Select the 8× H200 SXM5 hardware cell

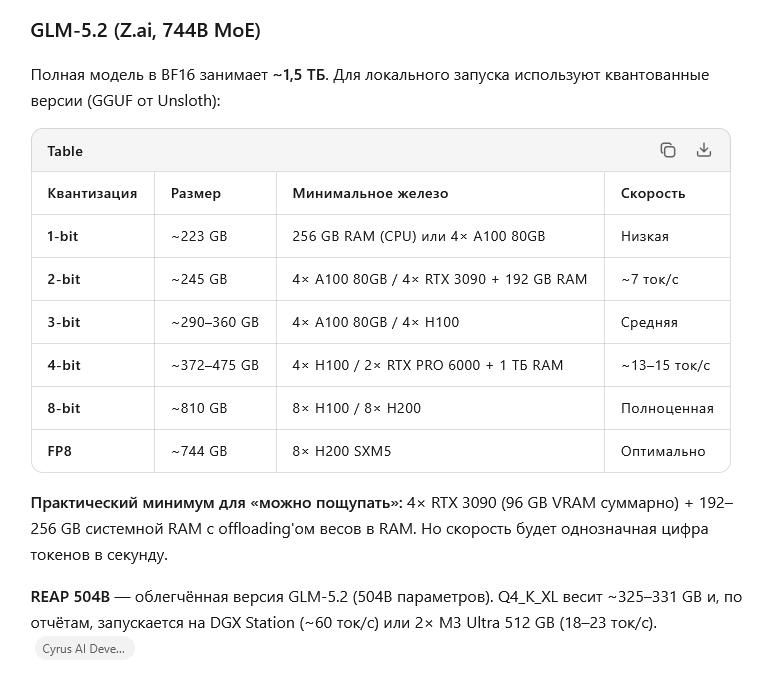pyautogui.click(x=341, y=451)
